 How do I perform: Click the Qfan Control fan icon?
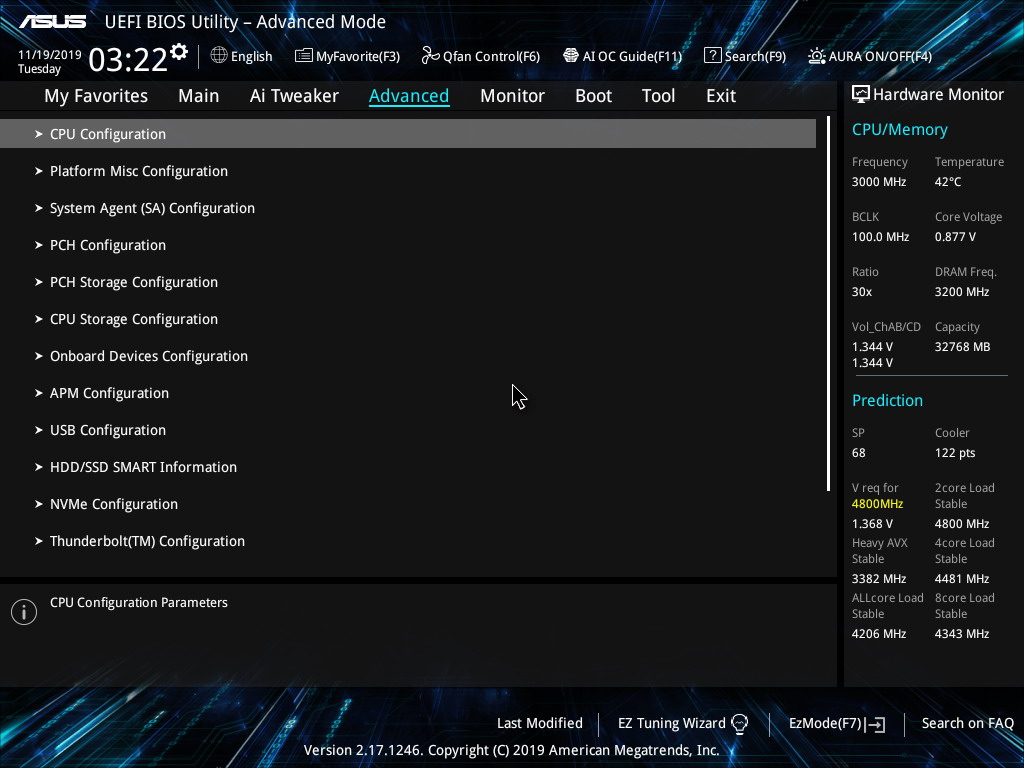(x=430, y=56)
